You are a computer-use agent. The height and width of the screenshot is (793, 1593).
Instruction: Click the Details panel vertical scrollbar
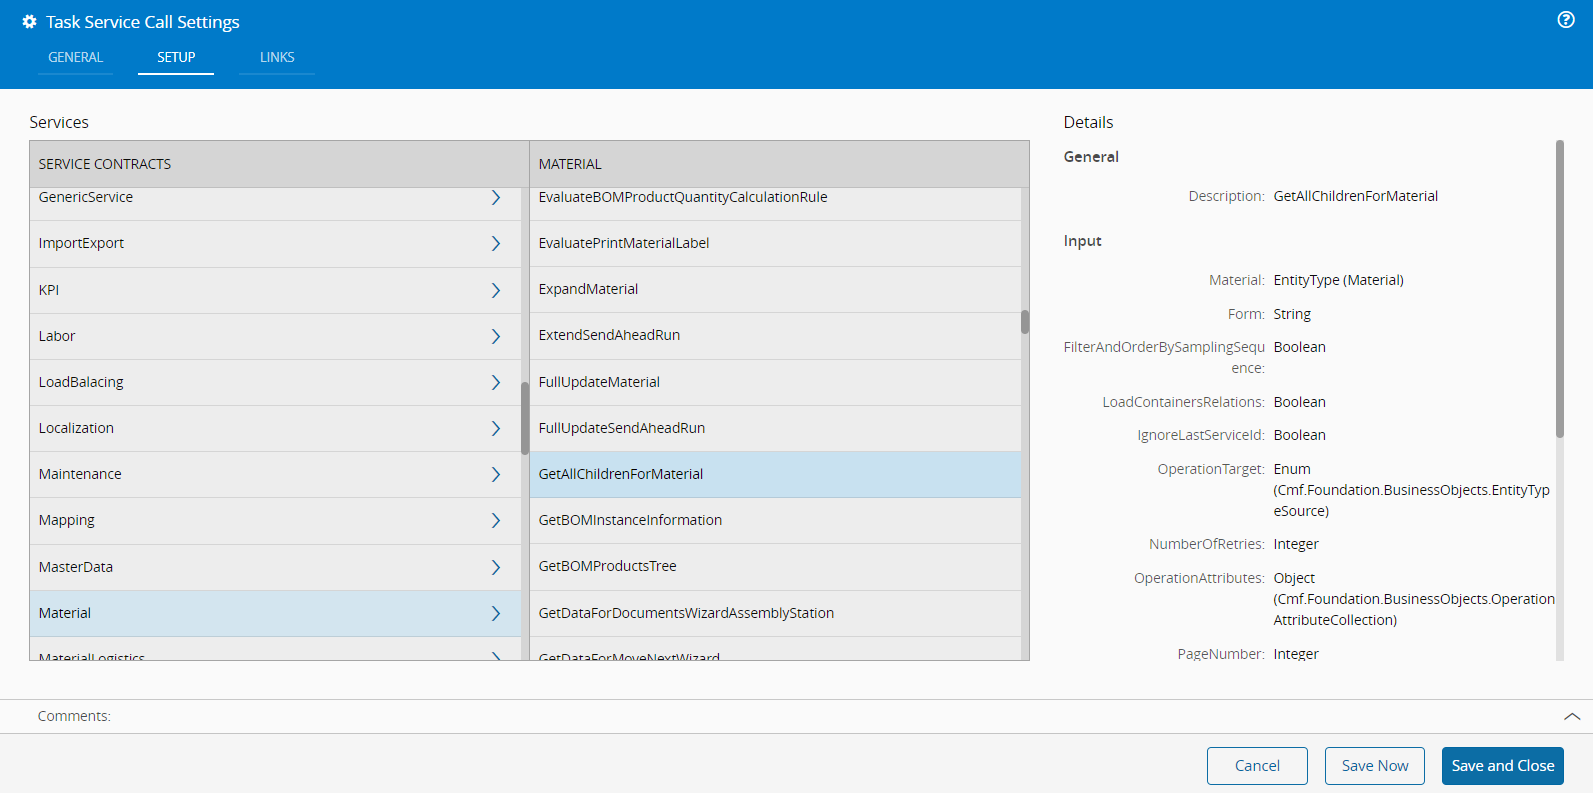(x=1559, y=290)
